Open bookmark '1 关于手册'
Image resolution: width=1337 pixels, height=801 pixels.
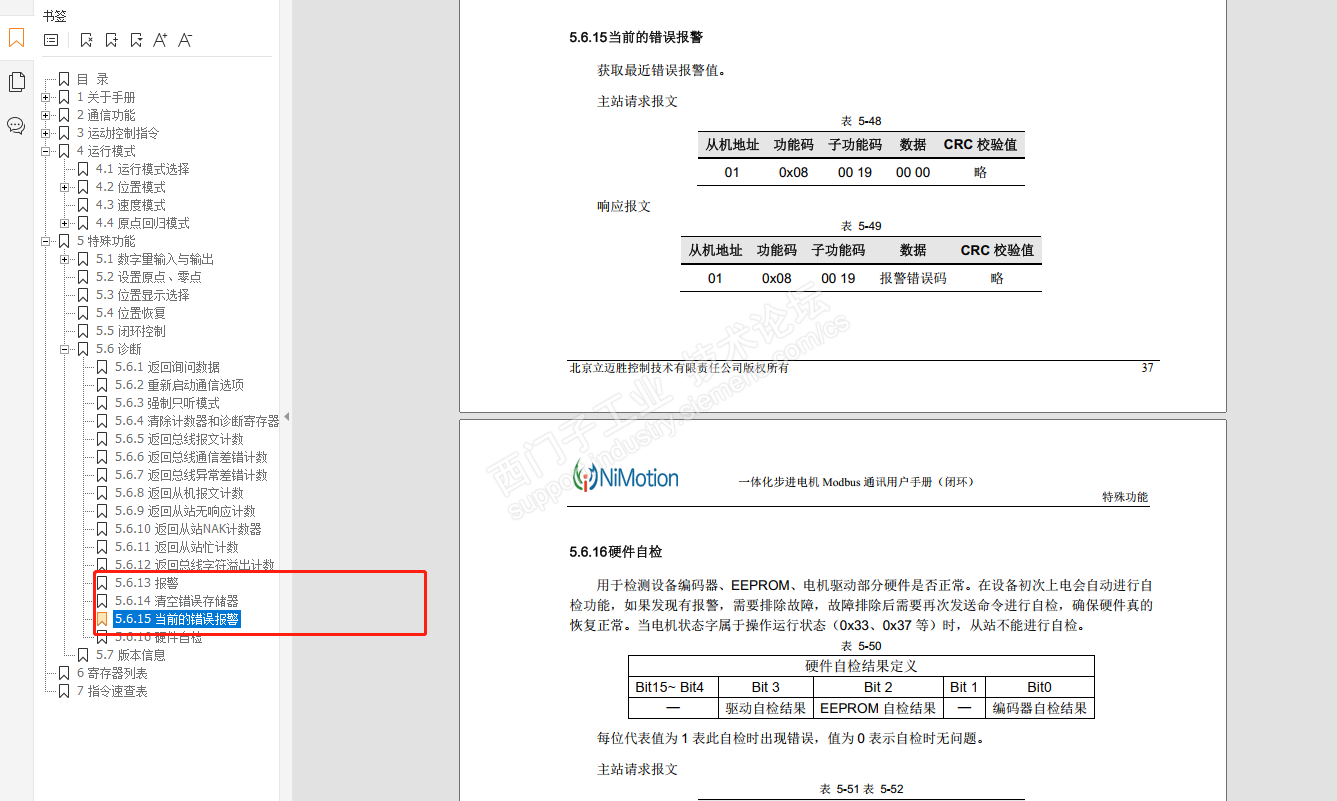click(x=106, y=97)
